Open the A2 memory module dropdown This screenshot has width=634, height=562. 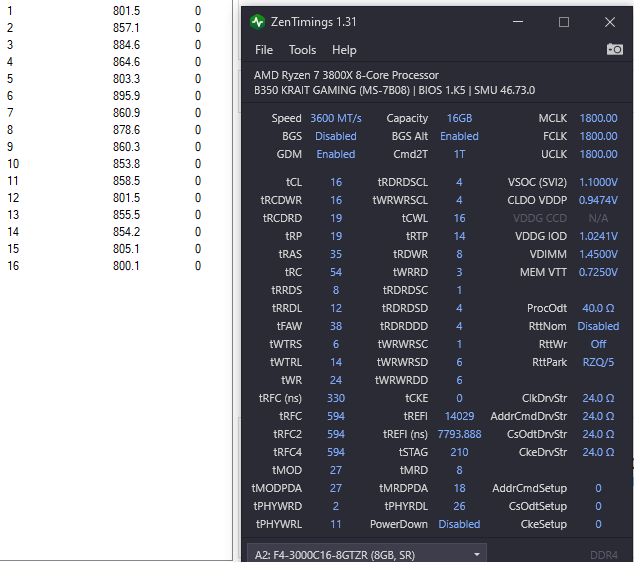click(x=366, y=554)
